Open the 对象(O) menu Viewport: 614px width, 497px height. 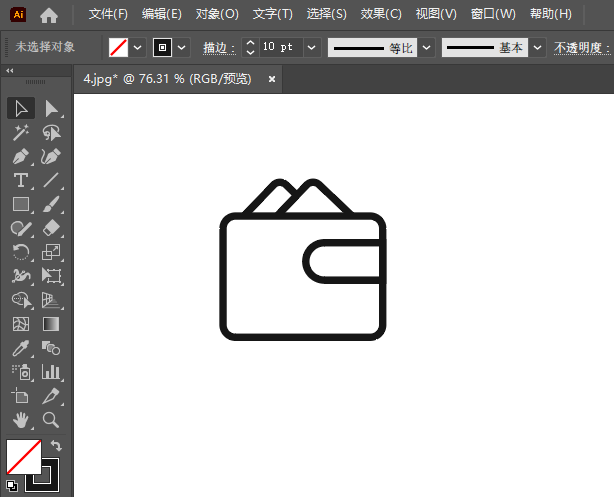pyautogui.click(x=217, y=14)
